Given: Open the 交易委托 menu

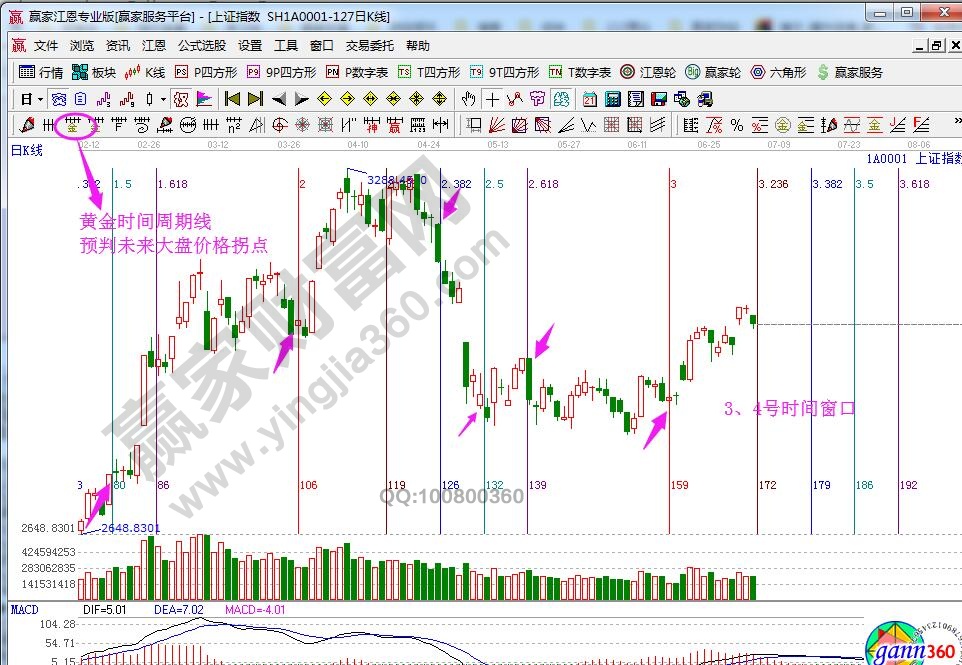Looking at the screenshot, I should 370,45.
